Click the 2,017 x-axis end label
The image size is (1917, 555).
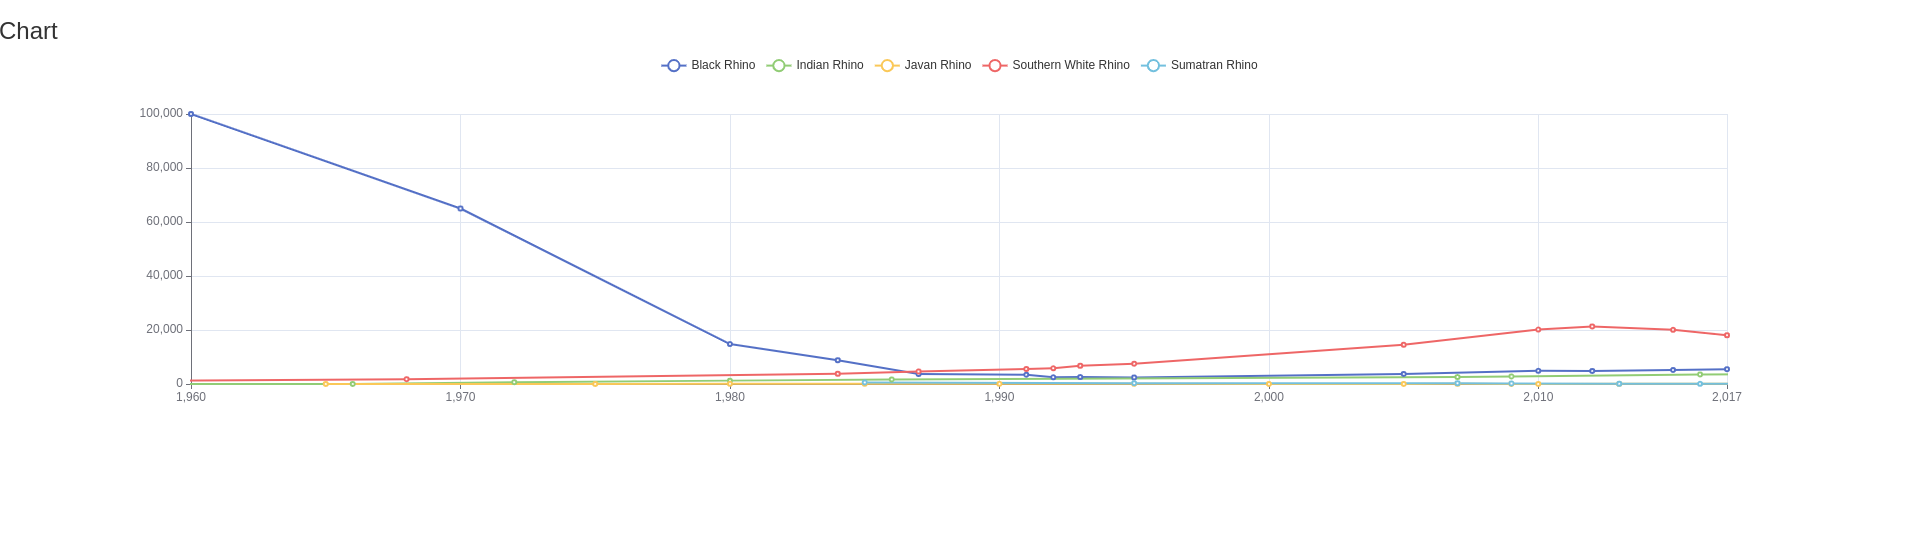[1726, 398]
